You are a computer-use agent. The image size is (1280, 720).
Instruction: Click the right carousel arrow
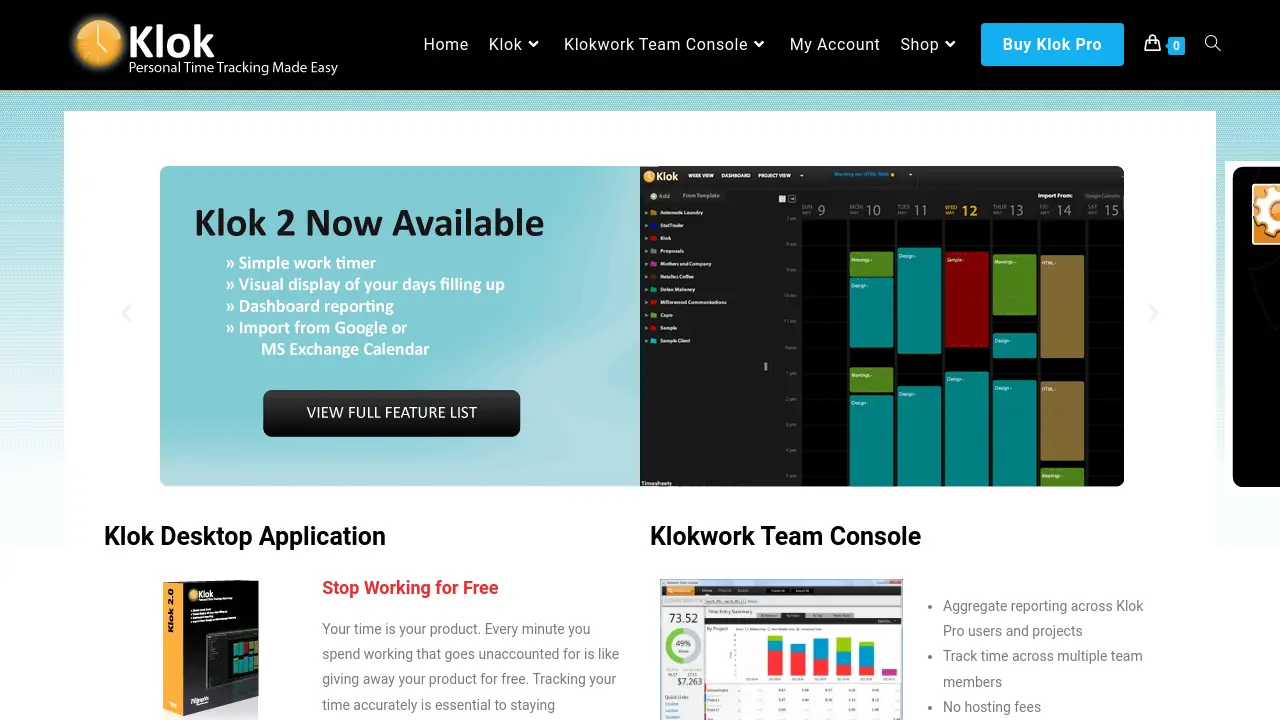click(x=1153, y=312)
